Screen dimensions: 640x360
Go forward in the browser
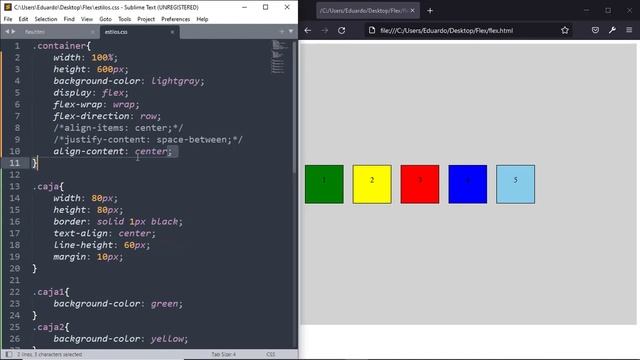[324, 30]
